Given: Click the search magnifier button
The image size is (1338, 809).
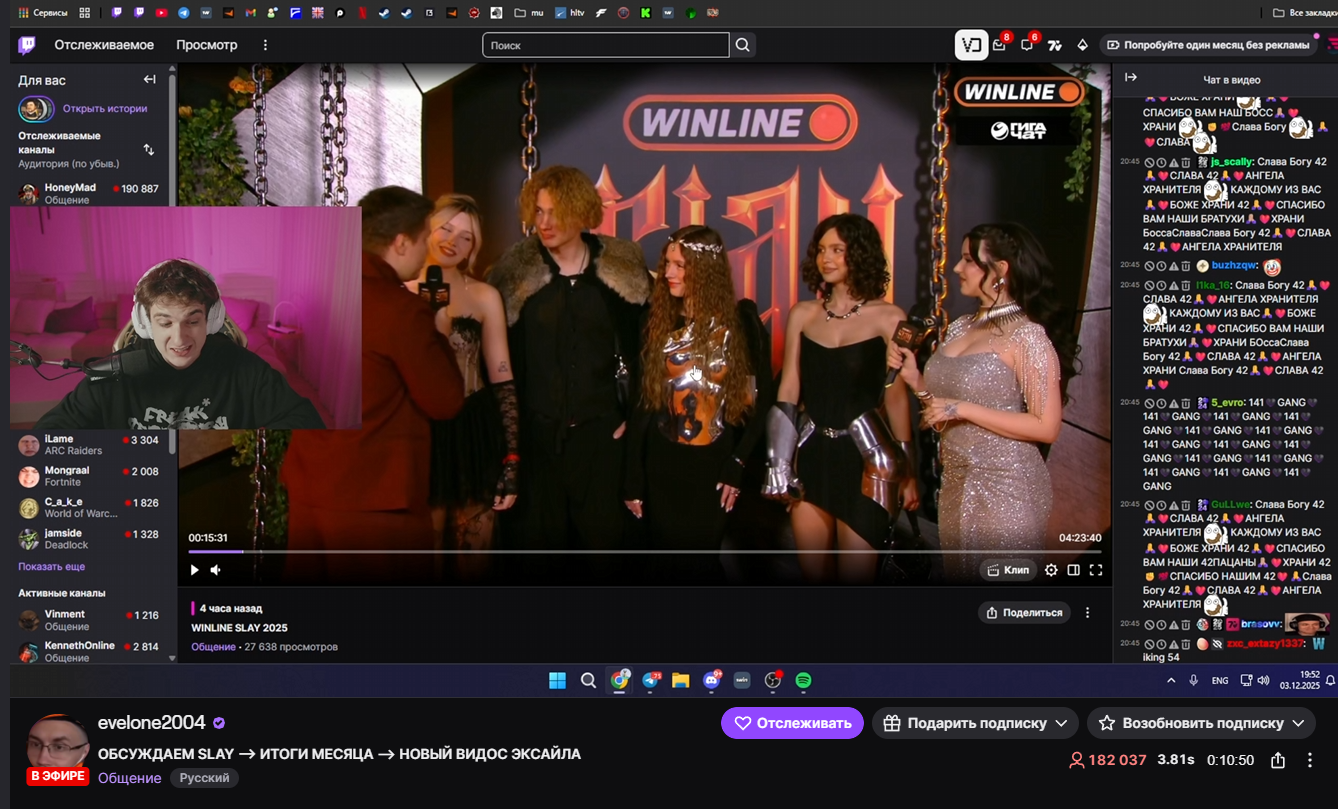Looking at the screenshot, I should (x=743, y=45).
